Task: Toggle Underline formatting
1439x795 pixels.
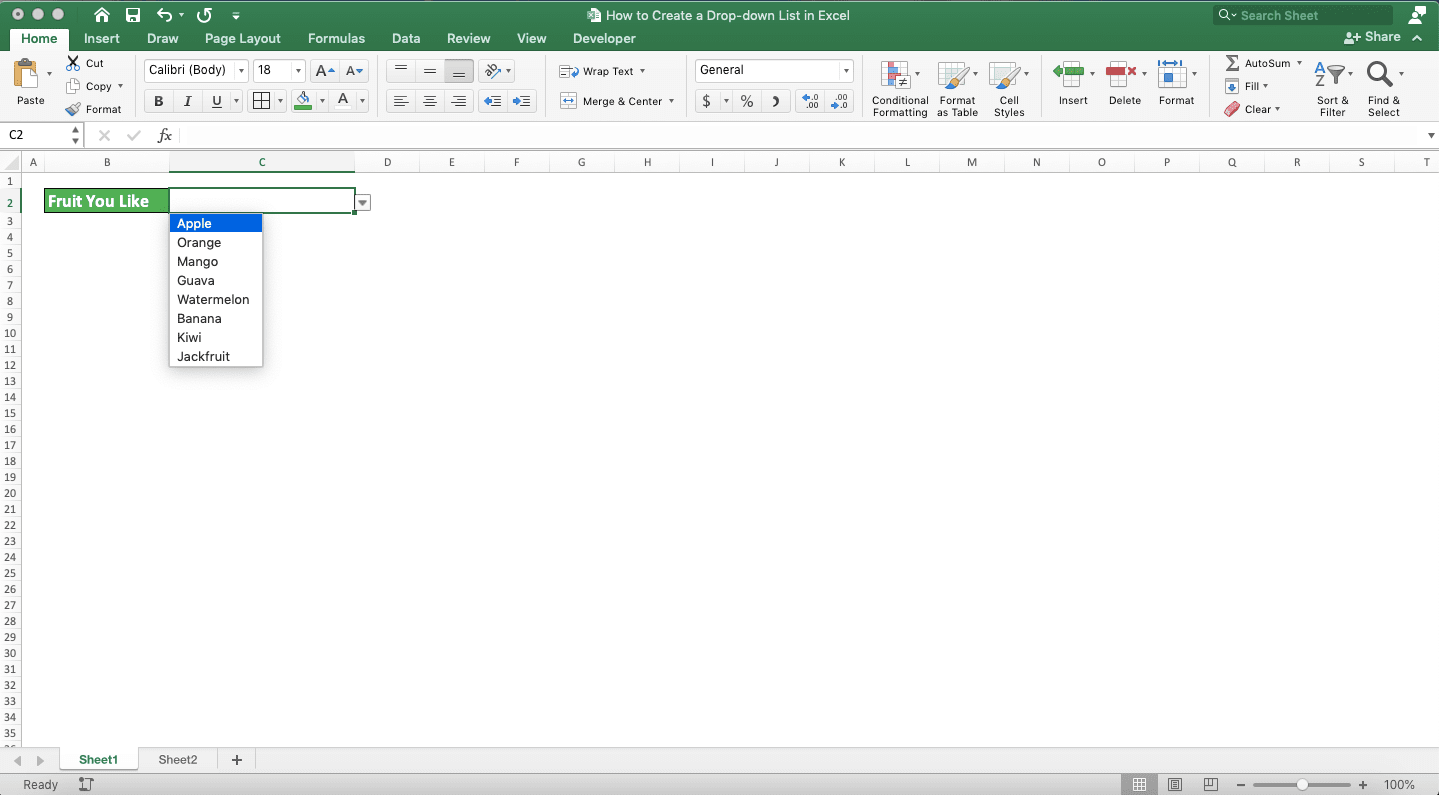Action: click(216, 101)
